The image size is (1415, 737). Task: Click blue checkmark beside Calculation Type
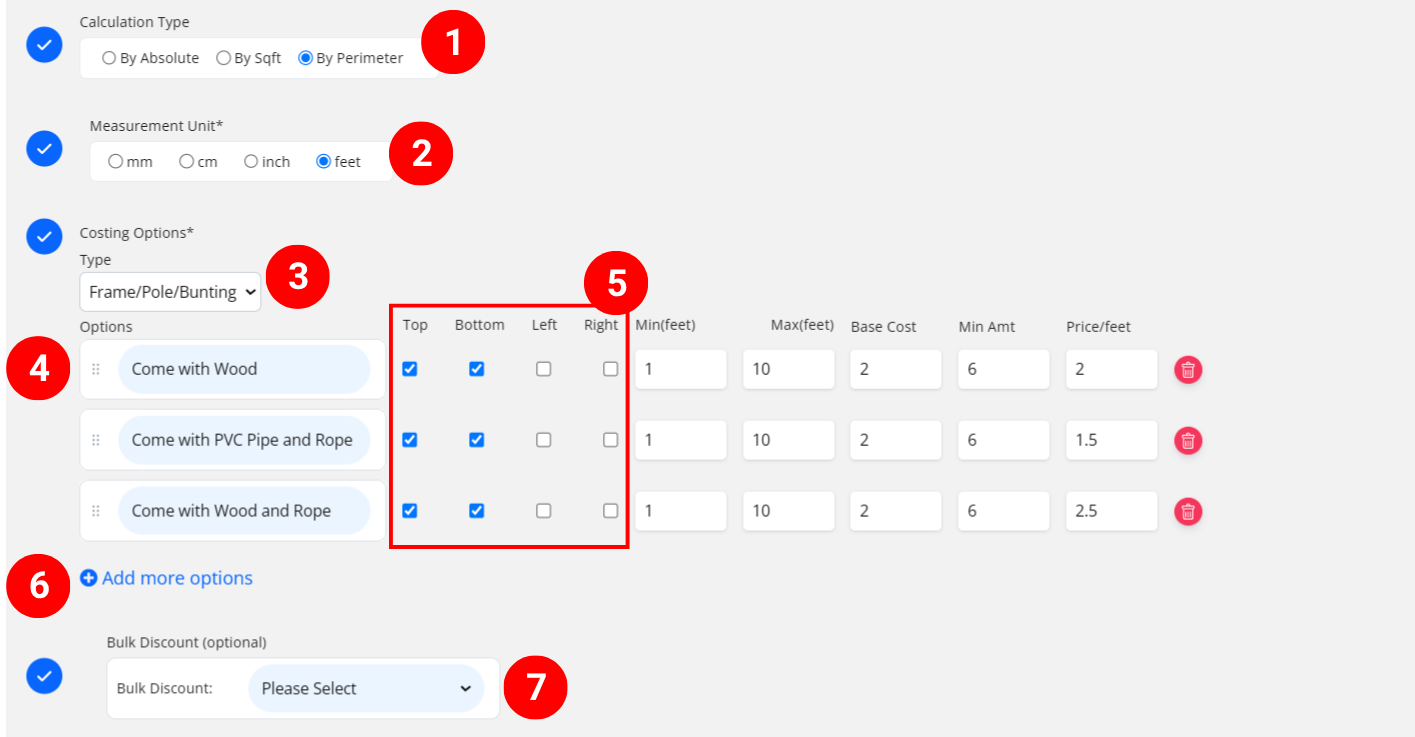44,45
